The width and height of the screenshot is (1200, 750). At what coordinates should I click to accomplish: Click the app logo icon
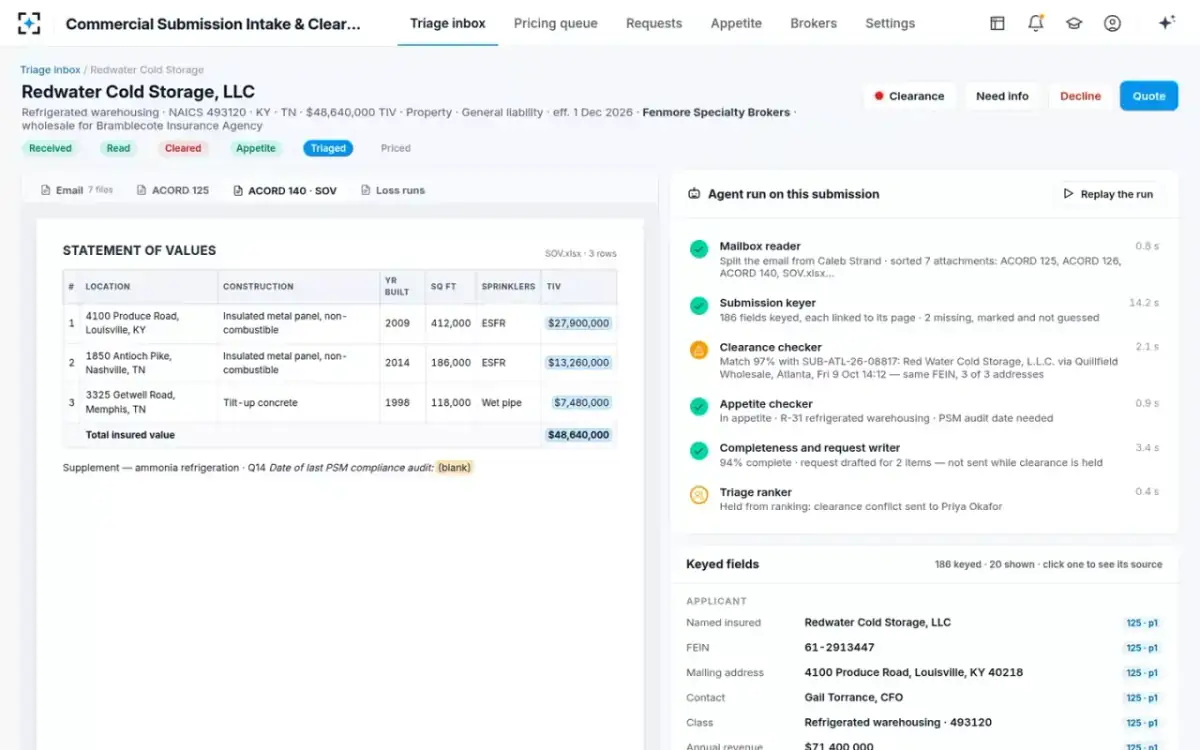point(29,23)
